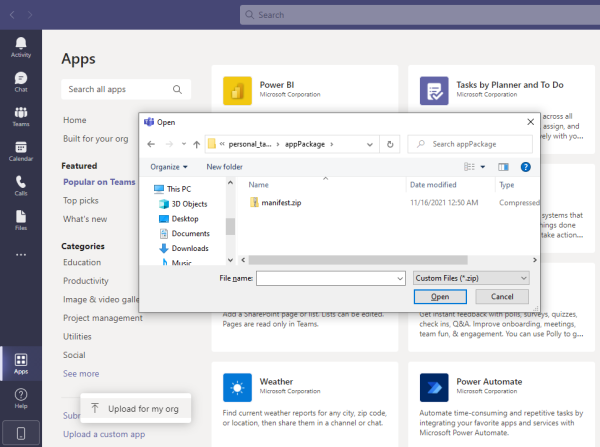Open dialog help question mark icon
The width and height of the screenshot is (600, 447).
525,167
